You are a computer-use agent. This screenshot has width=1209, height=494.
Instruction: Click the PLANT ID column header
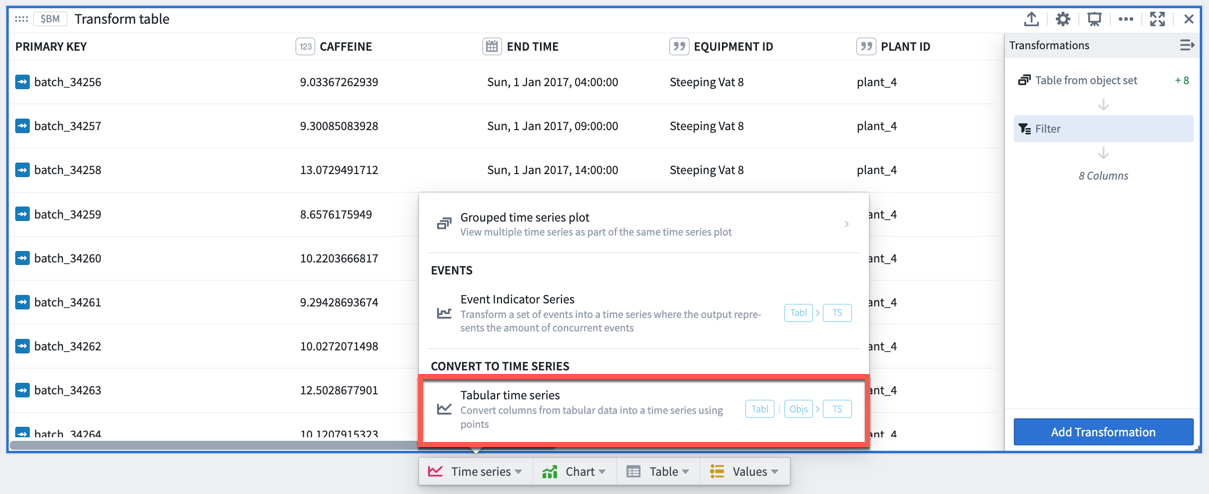(906, 46)
